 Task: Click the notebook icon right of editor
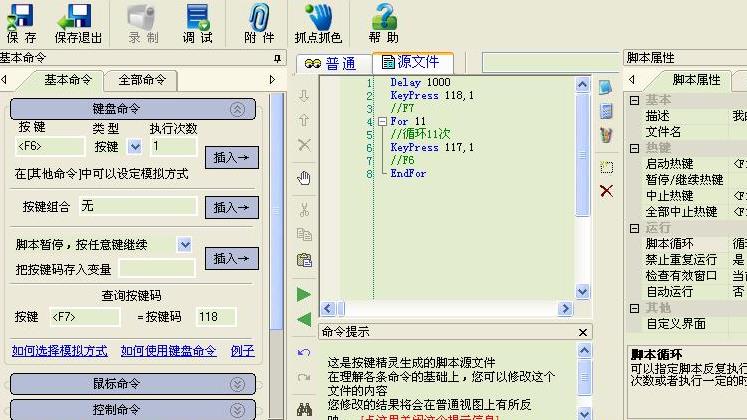[606, 111]
